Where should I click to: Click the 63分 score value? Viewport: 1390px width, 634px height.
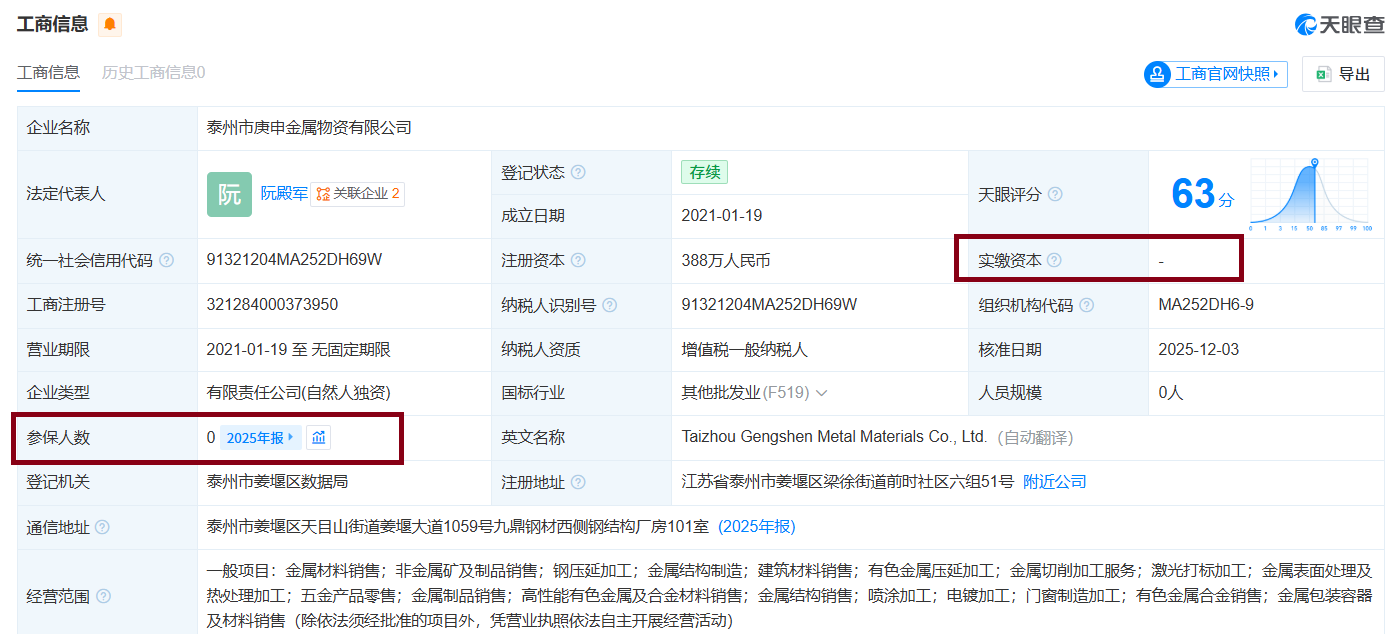(1203, 194)
